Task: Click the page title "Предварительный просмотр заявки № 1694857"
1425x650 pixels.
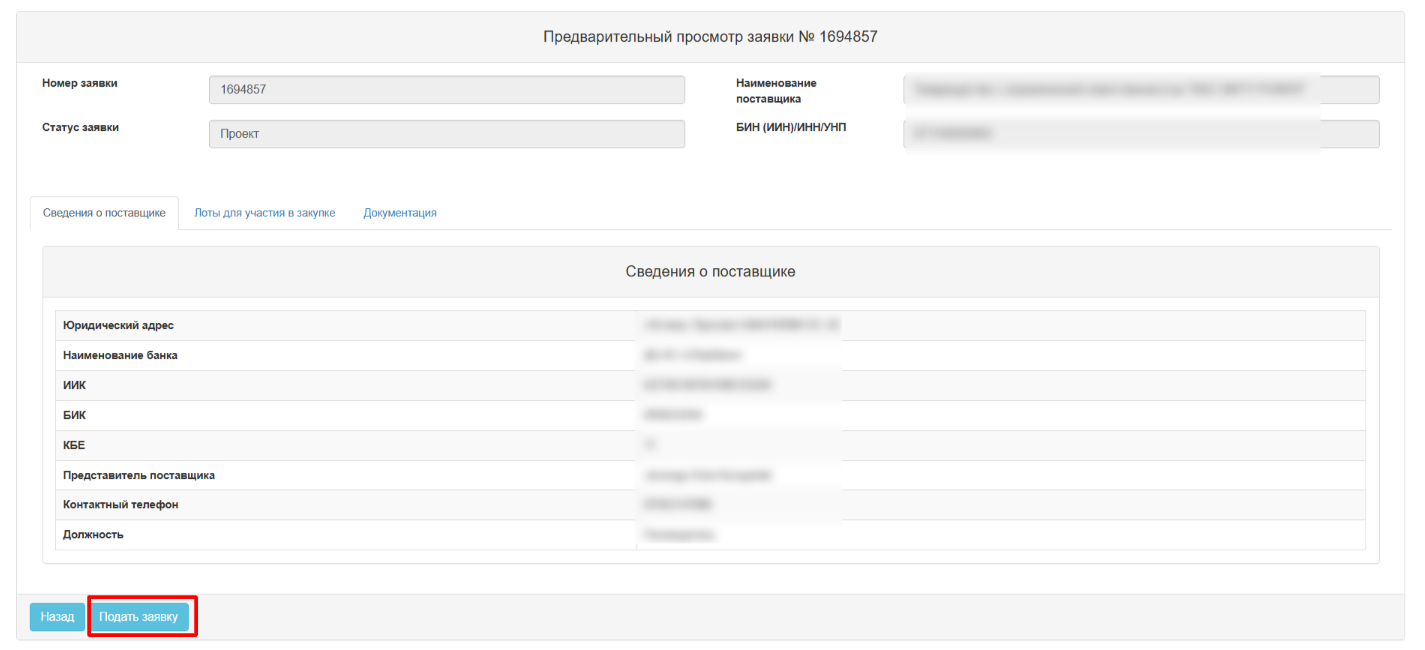Action: [710, 37]
